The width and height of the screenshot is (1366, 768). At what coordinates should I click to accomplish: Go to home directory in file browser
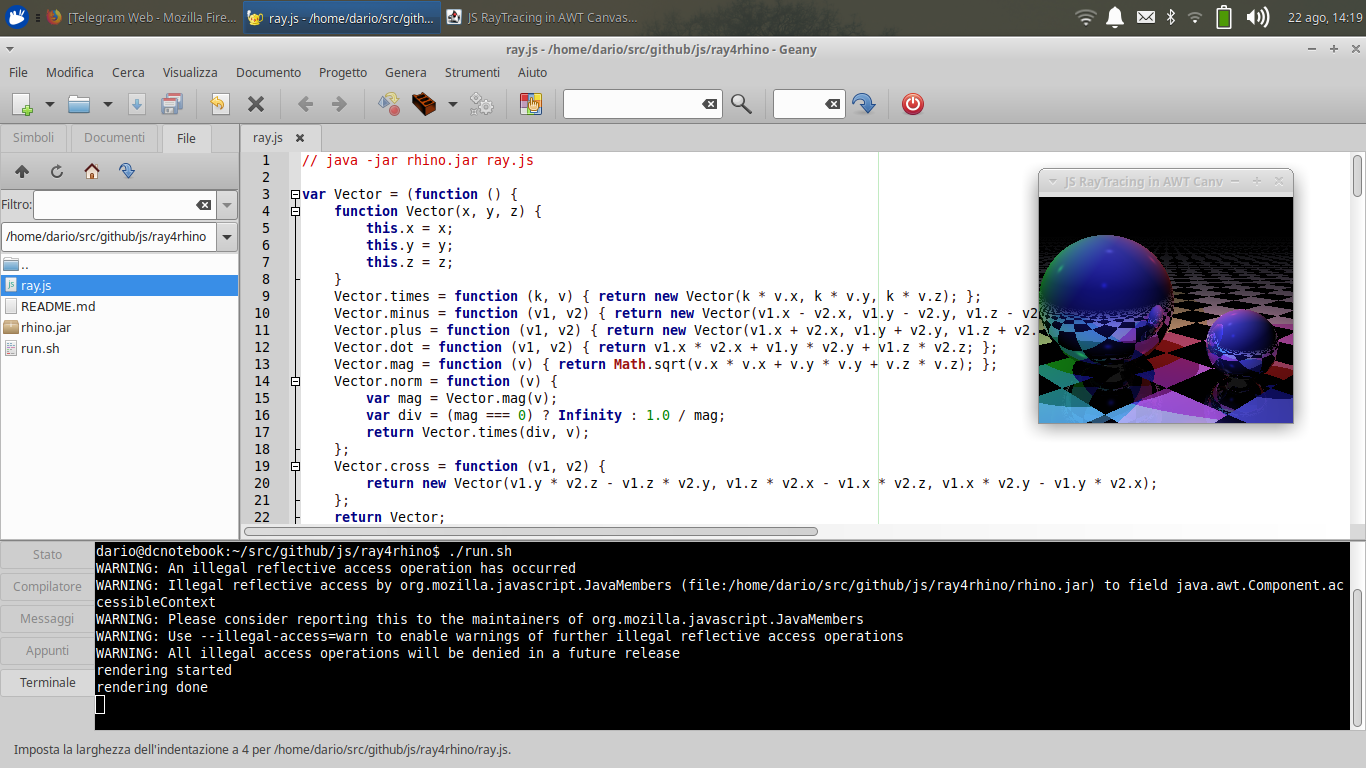pos(92,171)
